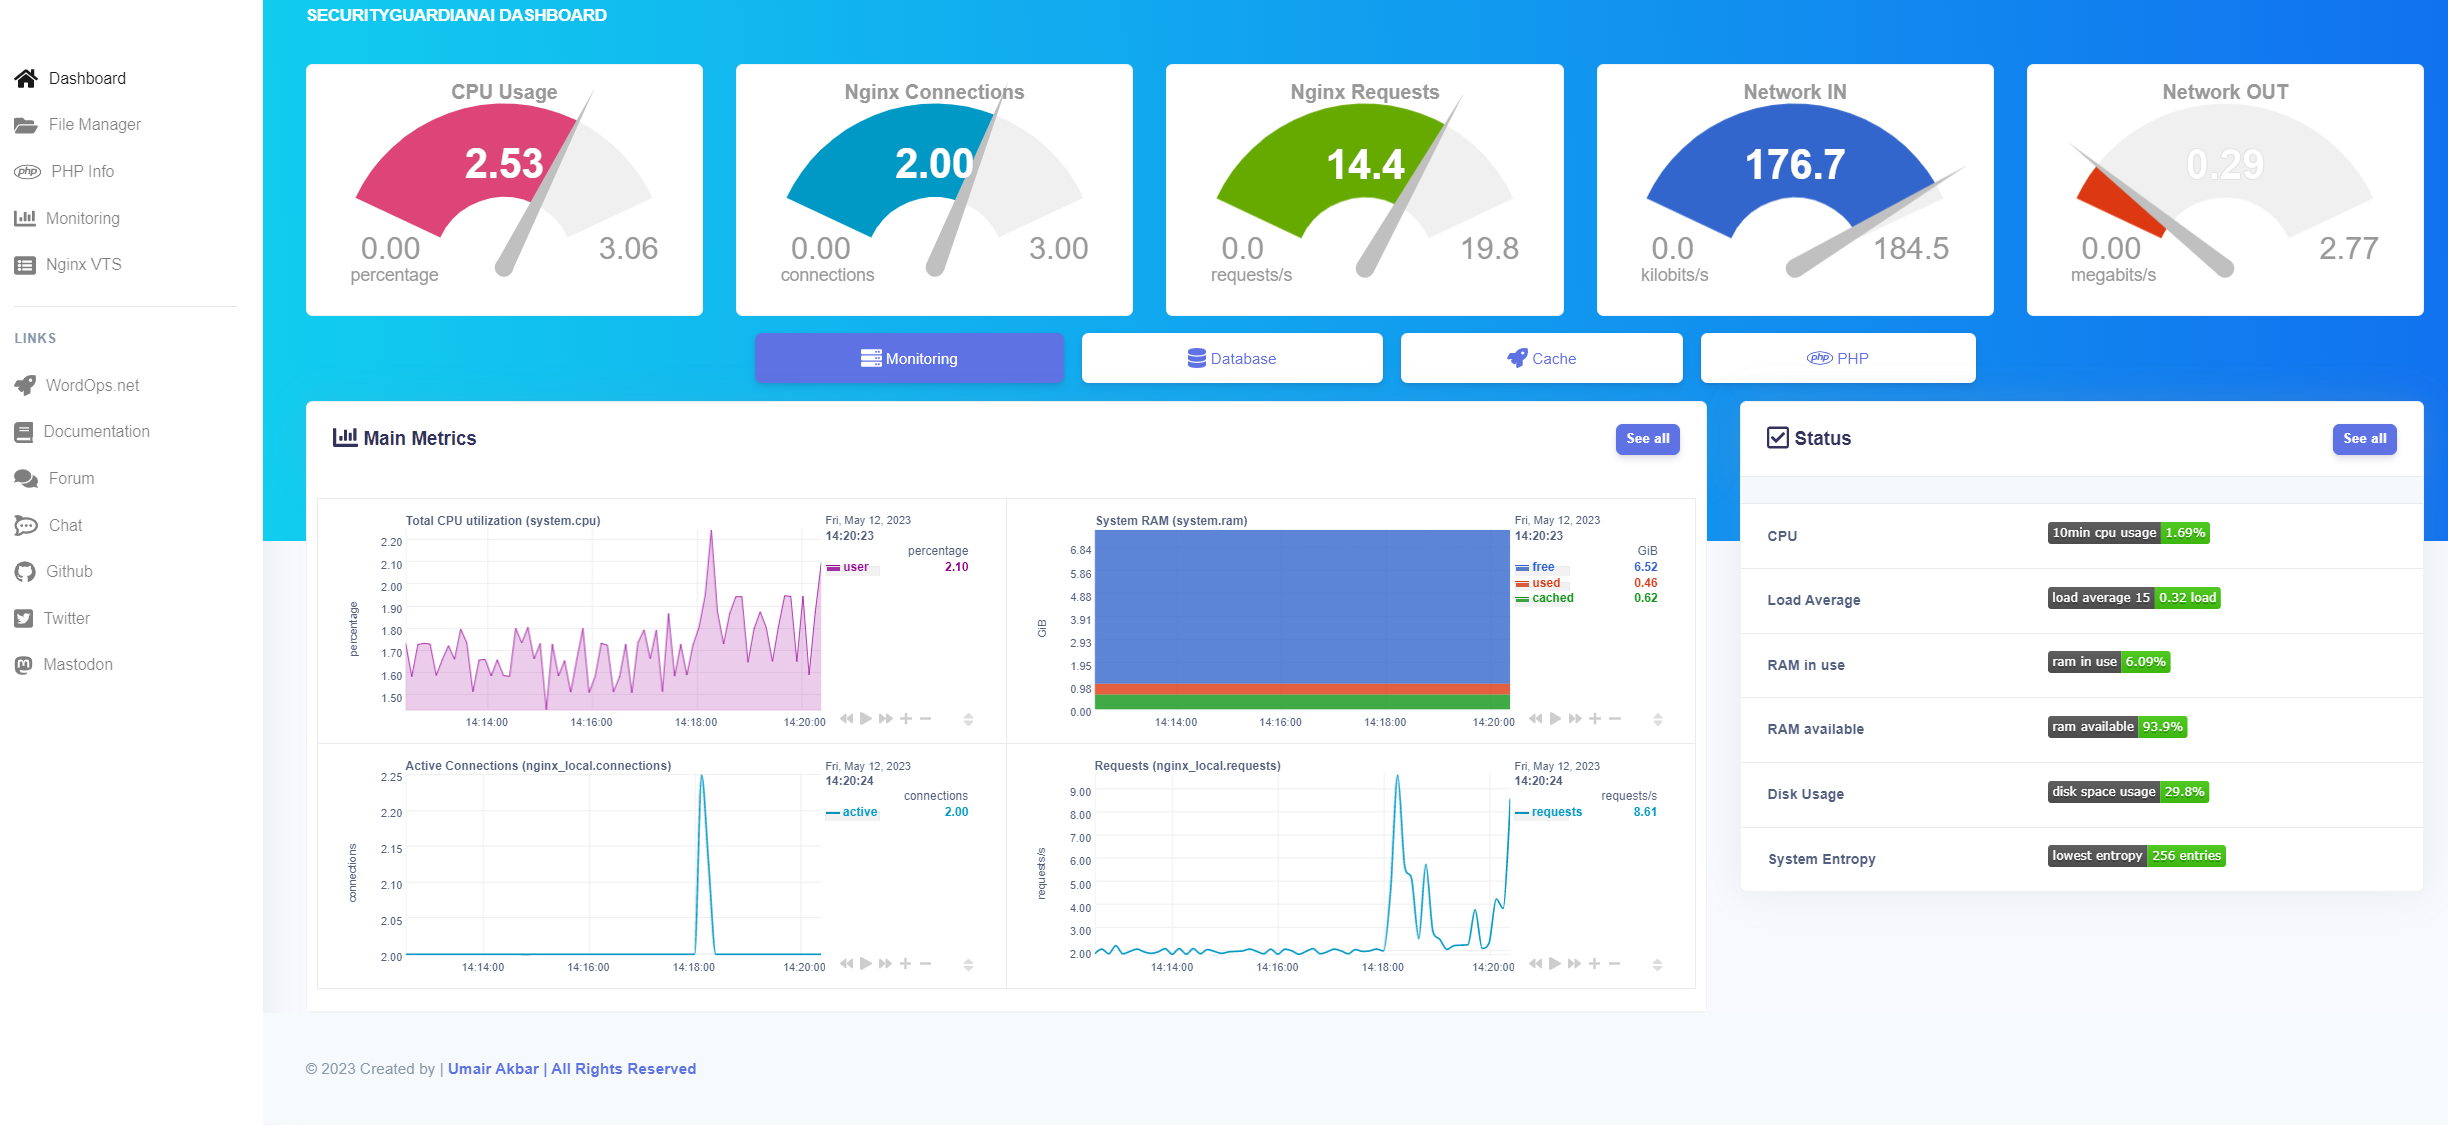Viewport: 2448px width, 1125px height.
Task: Open the Mastodon sidebar link
Action: (x=77, y=665)
